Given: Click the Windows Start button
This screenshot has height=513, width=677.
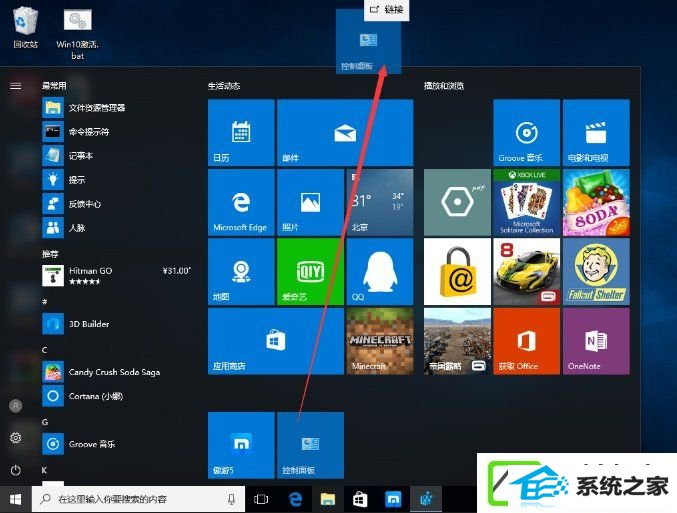Looking at the screenshot, I should (16, 500).
